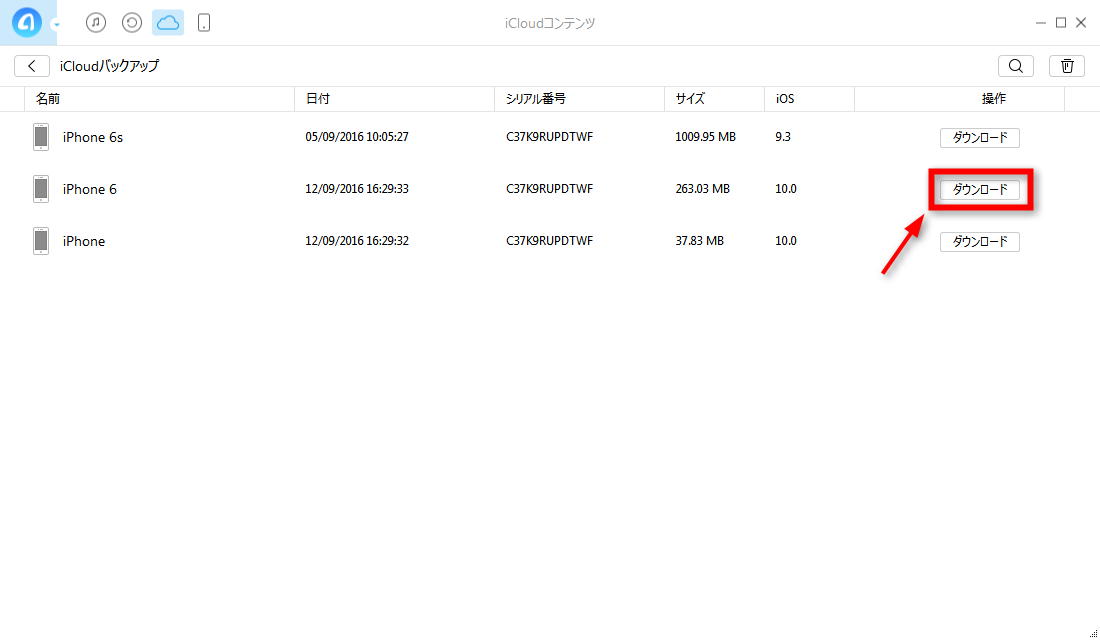This screenshot has height=640, width=1100.
Task: Select the iCloud content cloud icon
Action: tap(168, 22)
